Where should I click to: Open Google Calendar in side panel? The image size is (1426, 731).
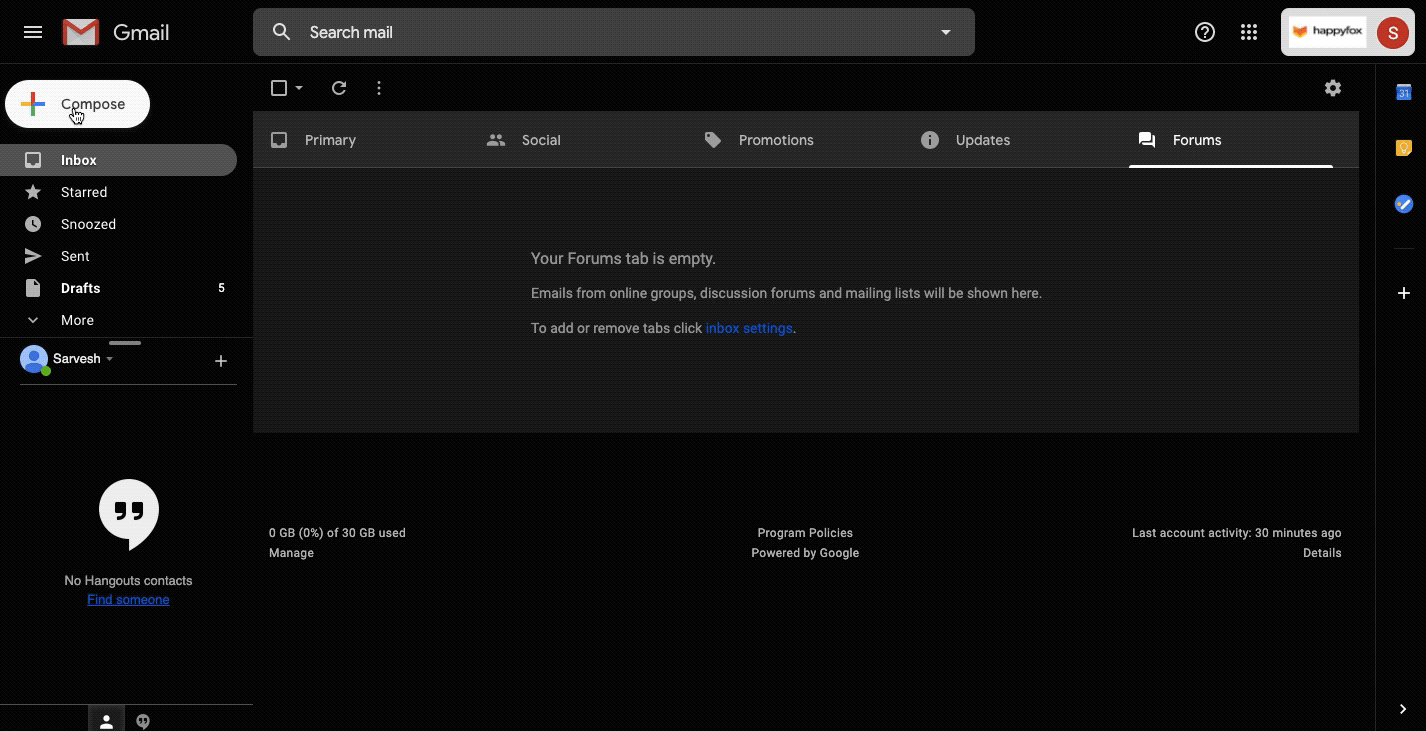[1403, 93]
